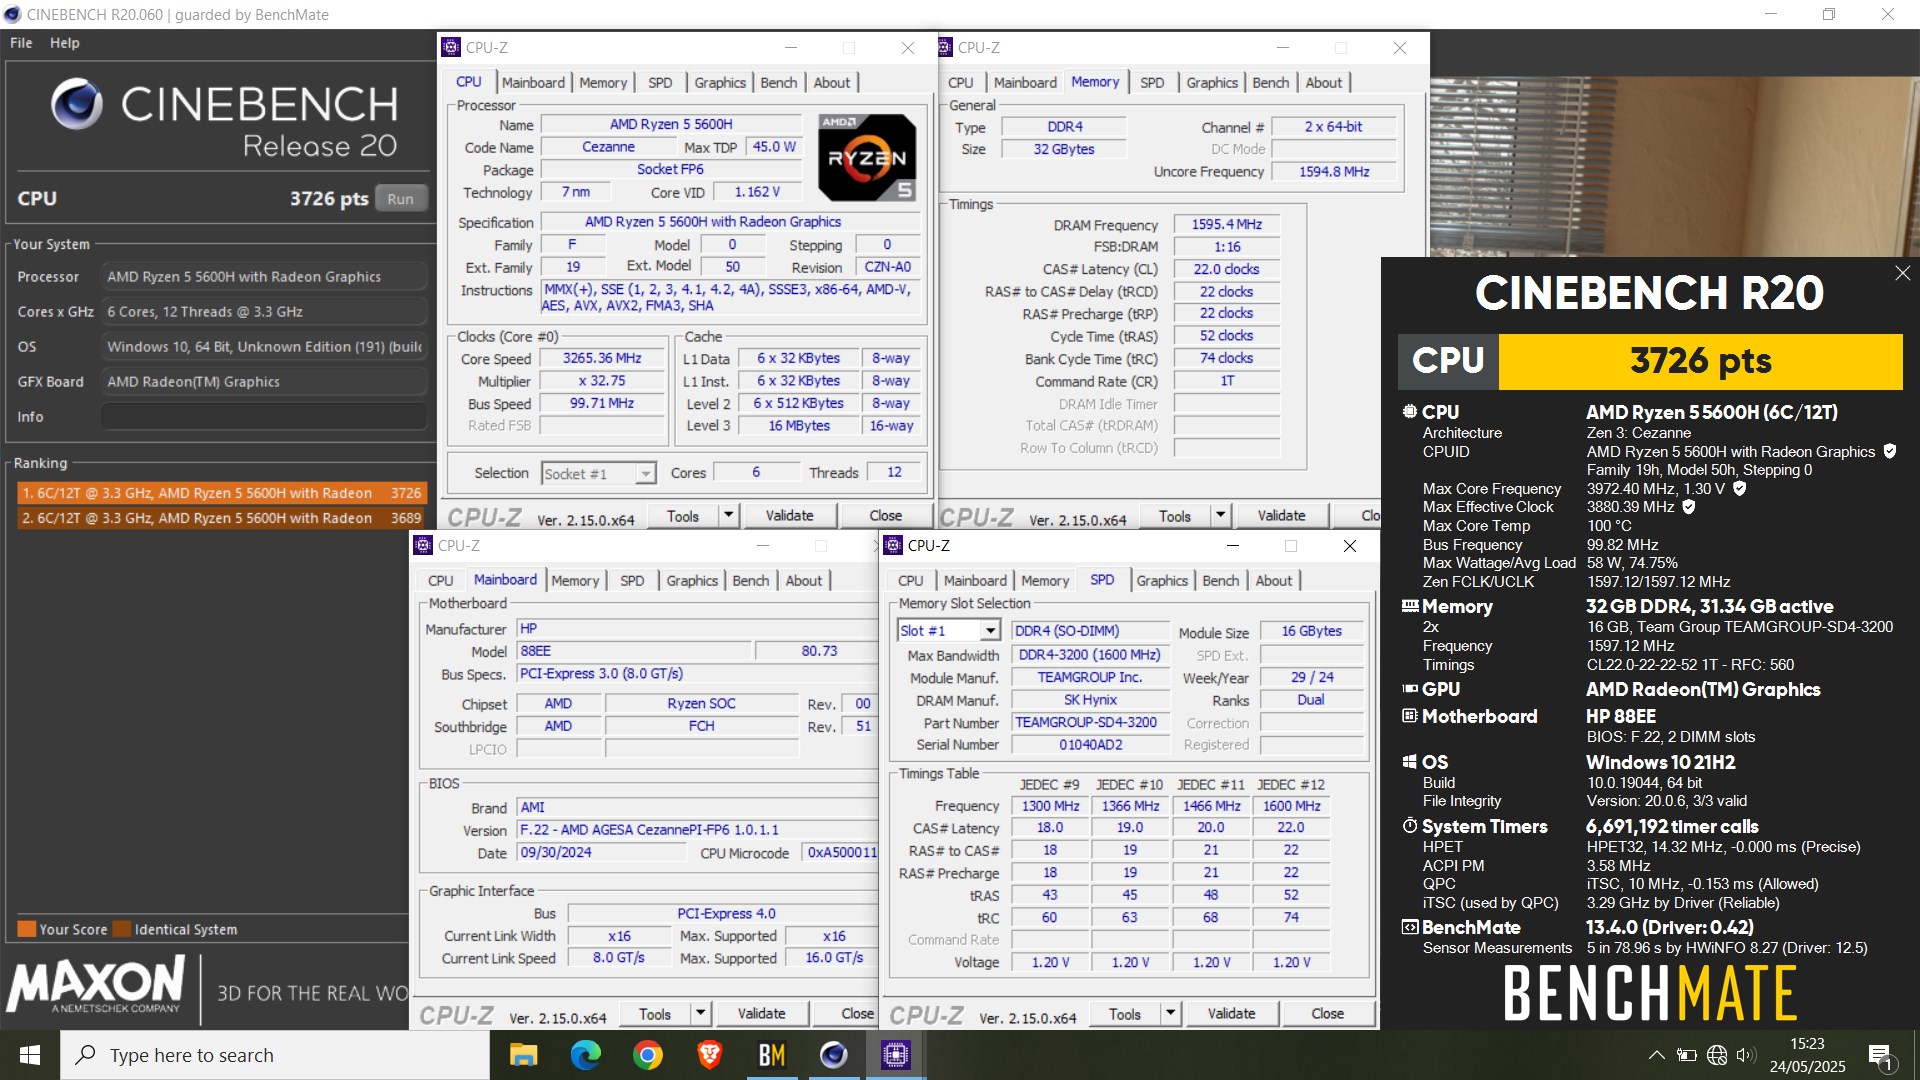Open the Windows Start menu
Image resolution: width=1920 pixels, height=1080 pixels.
[30, 1055]
